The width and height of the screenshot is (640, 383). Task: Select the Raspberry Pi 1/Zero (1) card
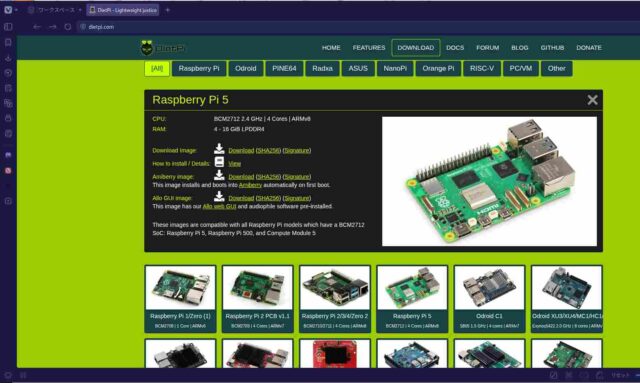tap(180, 298)
